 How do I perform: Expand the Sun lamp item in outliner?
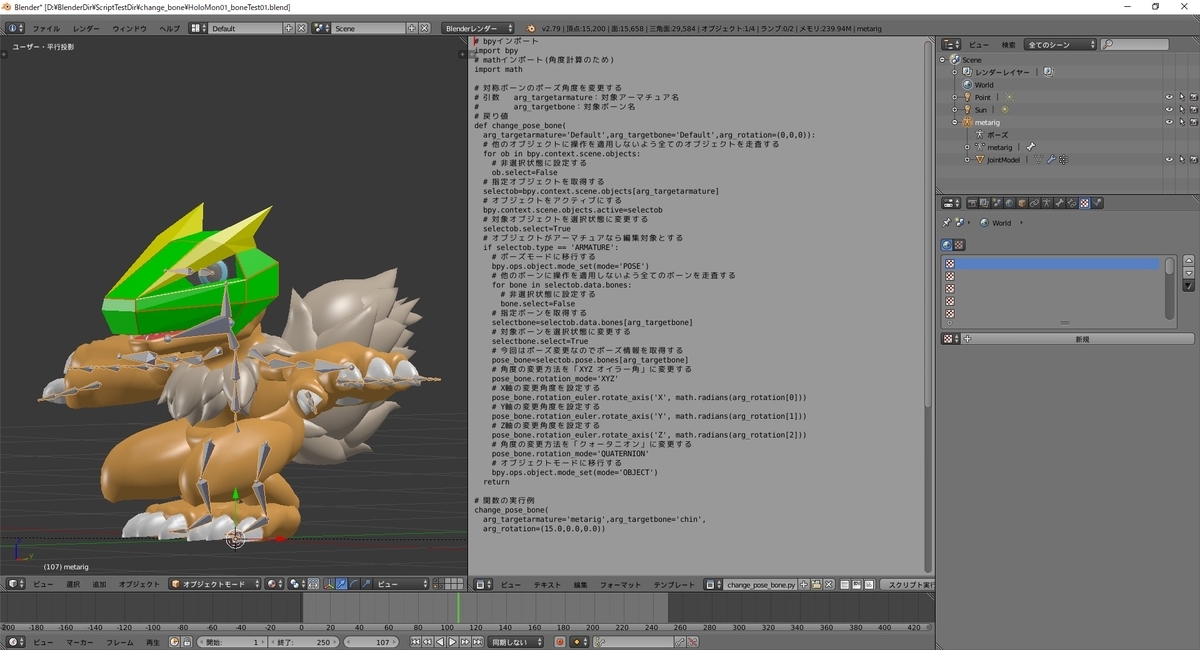pyautogui.click(x=955, y=109)
